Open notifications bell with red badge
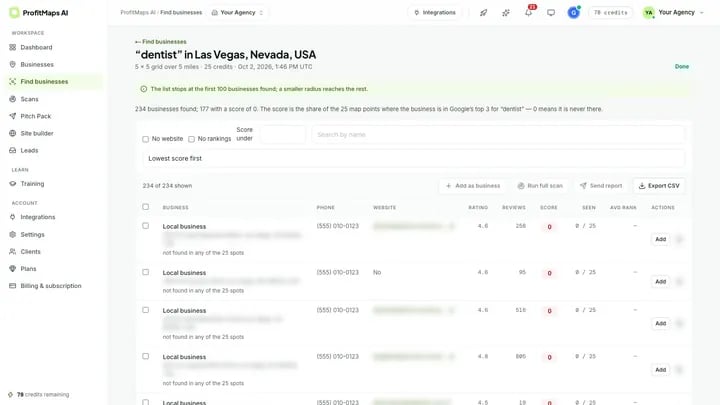This screenshot has height=405, width=720. pyautogui.click(x=529, y=12)
